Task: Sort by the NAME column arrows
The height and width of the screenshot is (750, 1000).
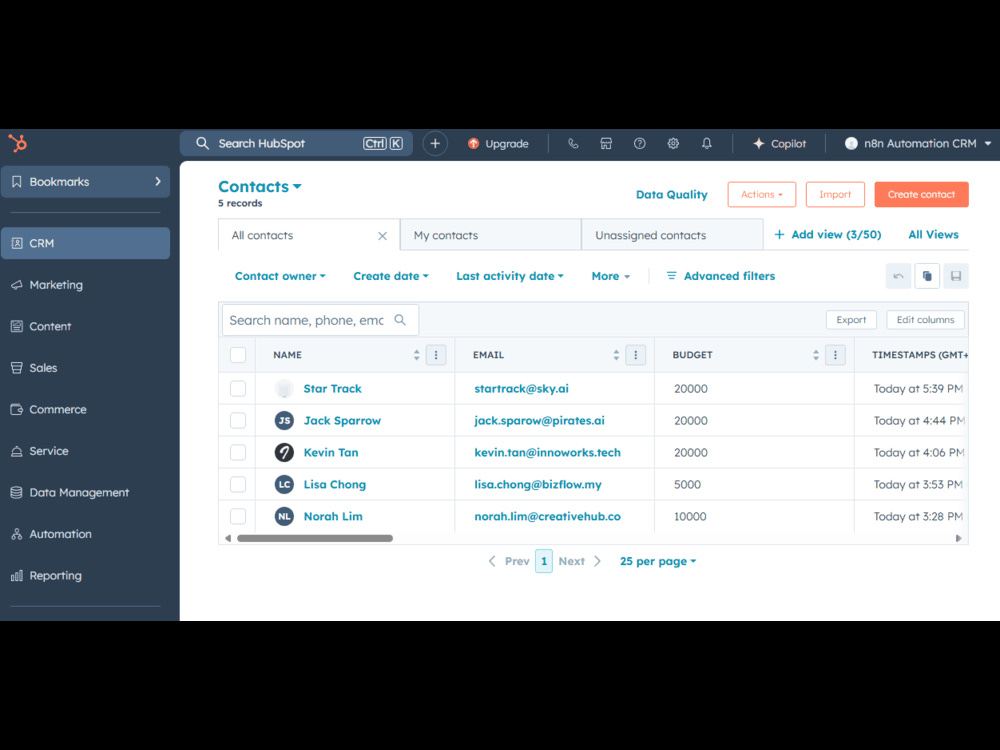Action: point(416,355)
